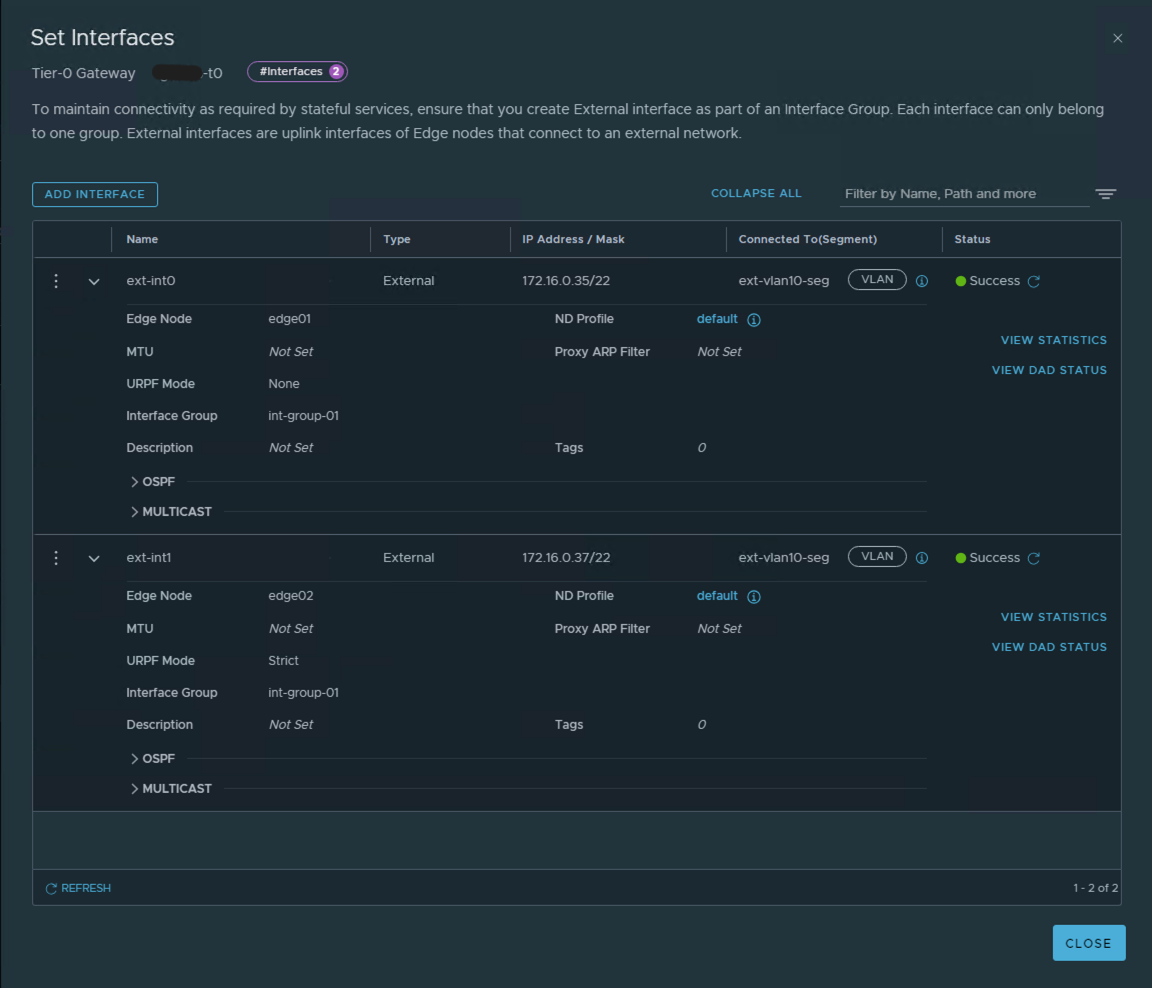Click the URPF Mode value None
Image resolution: width=1152 pixels, height=988 pixels.
(x=284, y=383)
